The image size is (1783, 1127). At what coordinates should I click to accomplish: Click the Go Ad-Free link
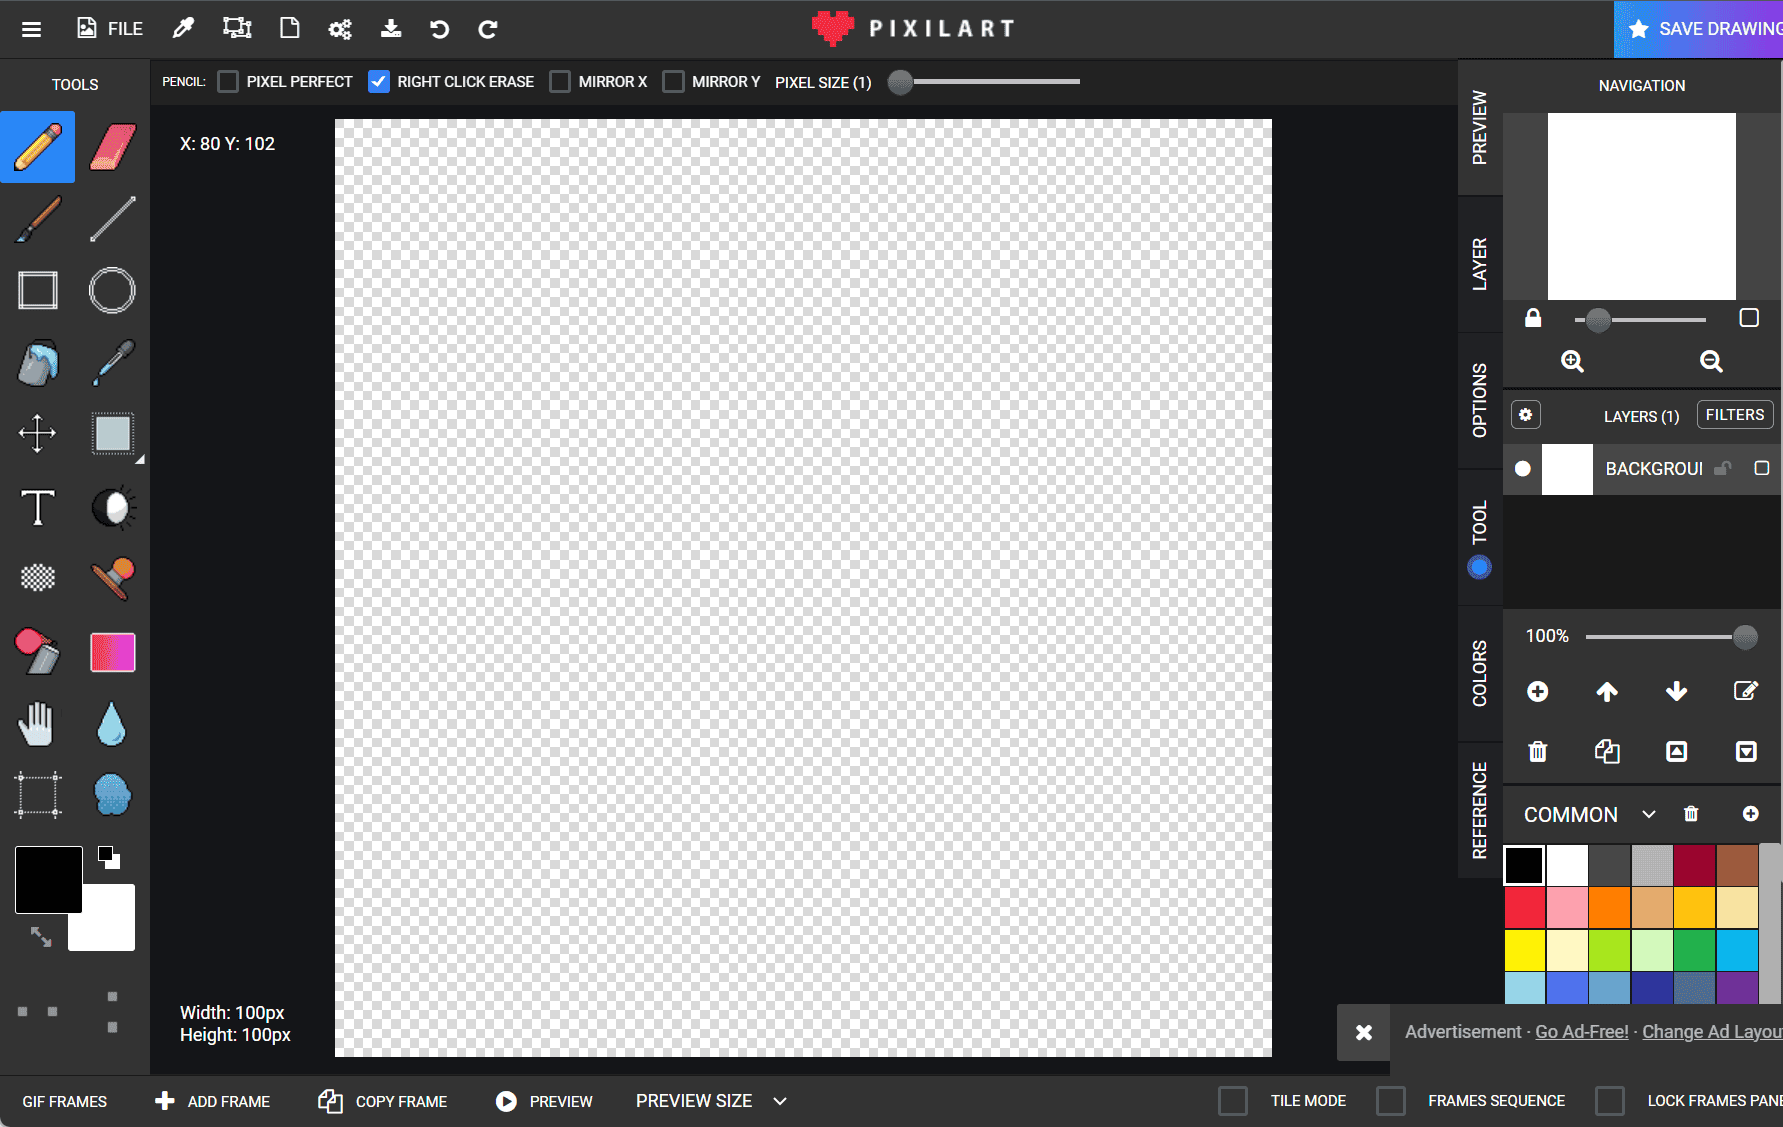click(x=1581, y=1031)
